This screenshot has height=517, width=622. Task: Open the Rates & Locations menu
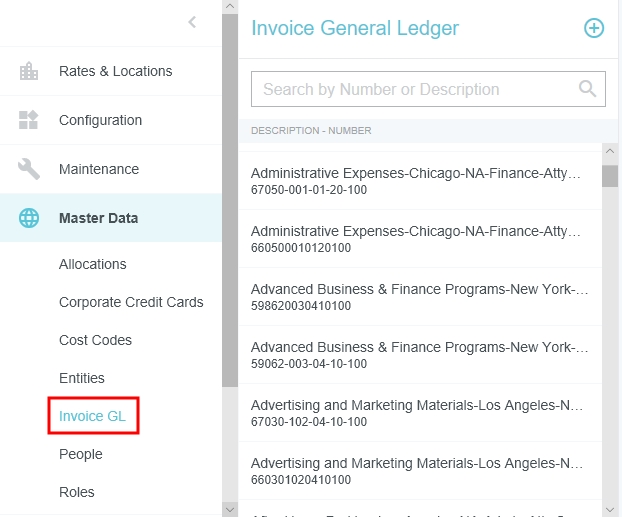pyautogui.click(x=115, y=71)
